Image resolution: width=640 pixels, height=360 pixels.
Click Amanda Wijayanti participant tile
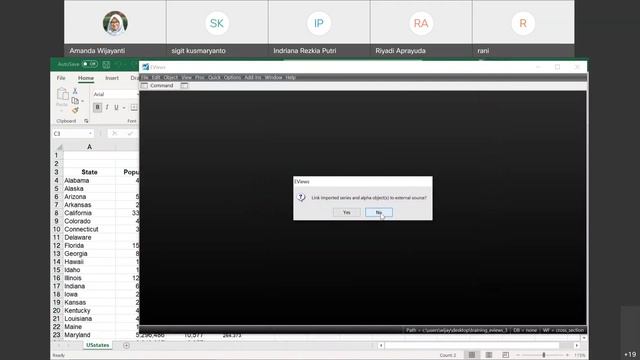point(115,29)
